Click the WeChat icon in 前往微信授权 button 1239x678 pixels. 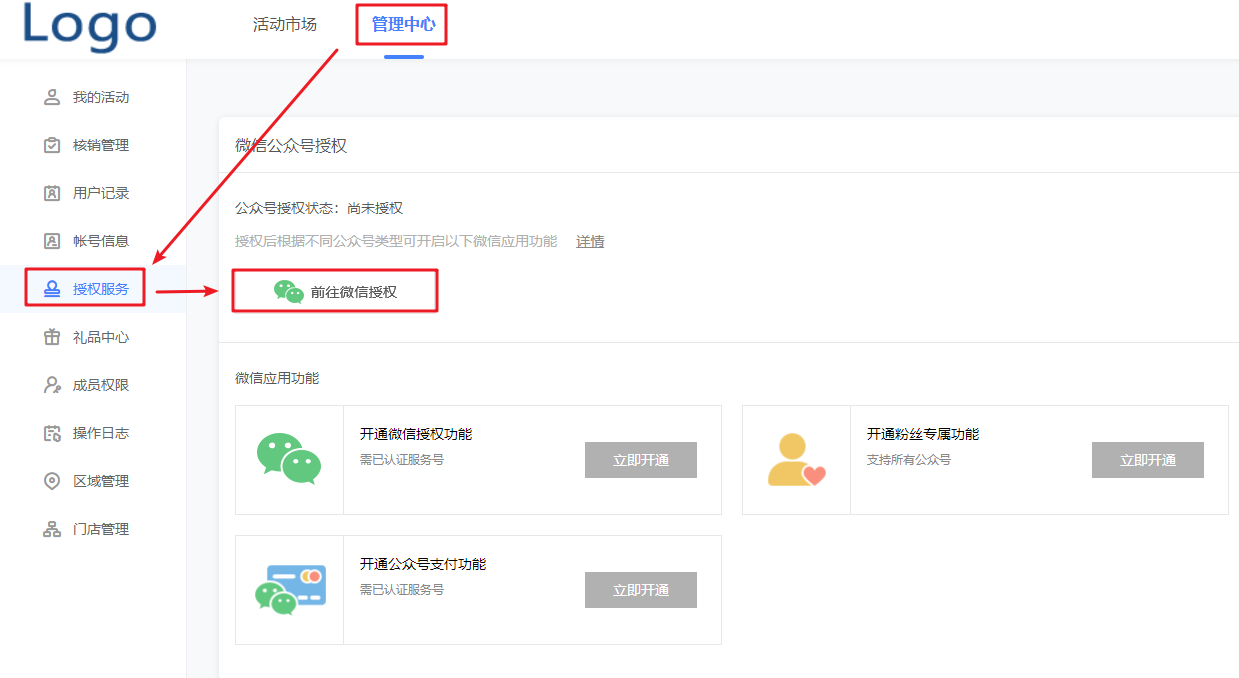(289, 291)
